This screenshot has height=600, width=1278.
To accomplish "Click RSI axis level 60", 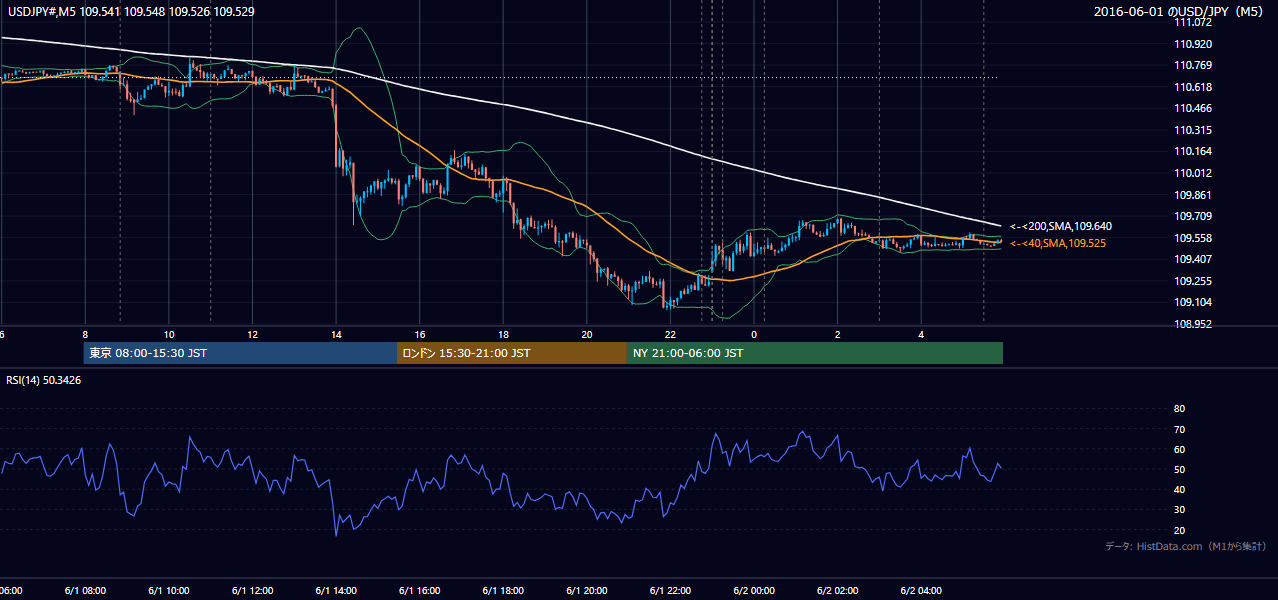I will click(x=1179, y=449).
